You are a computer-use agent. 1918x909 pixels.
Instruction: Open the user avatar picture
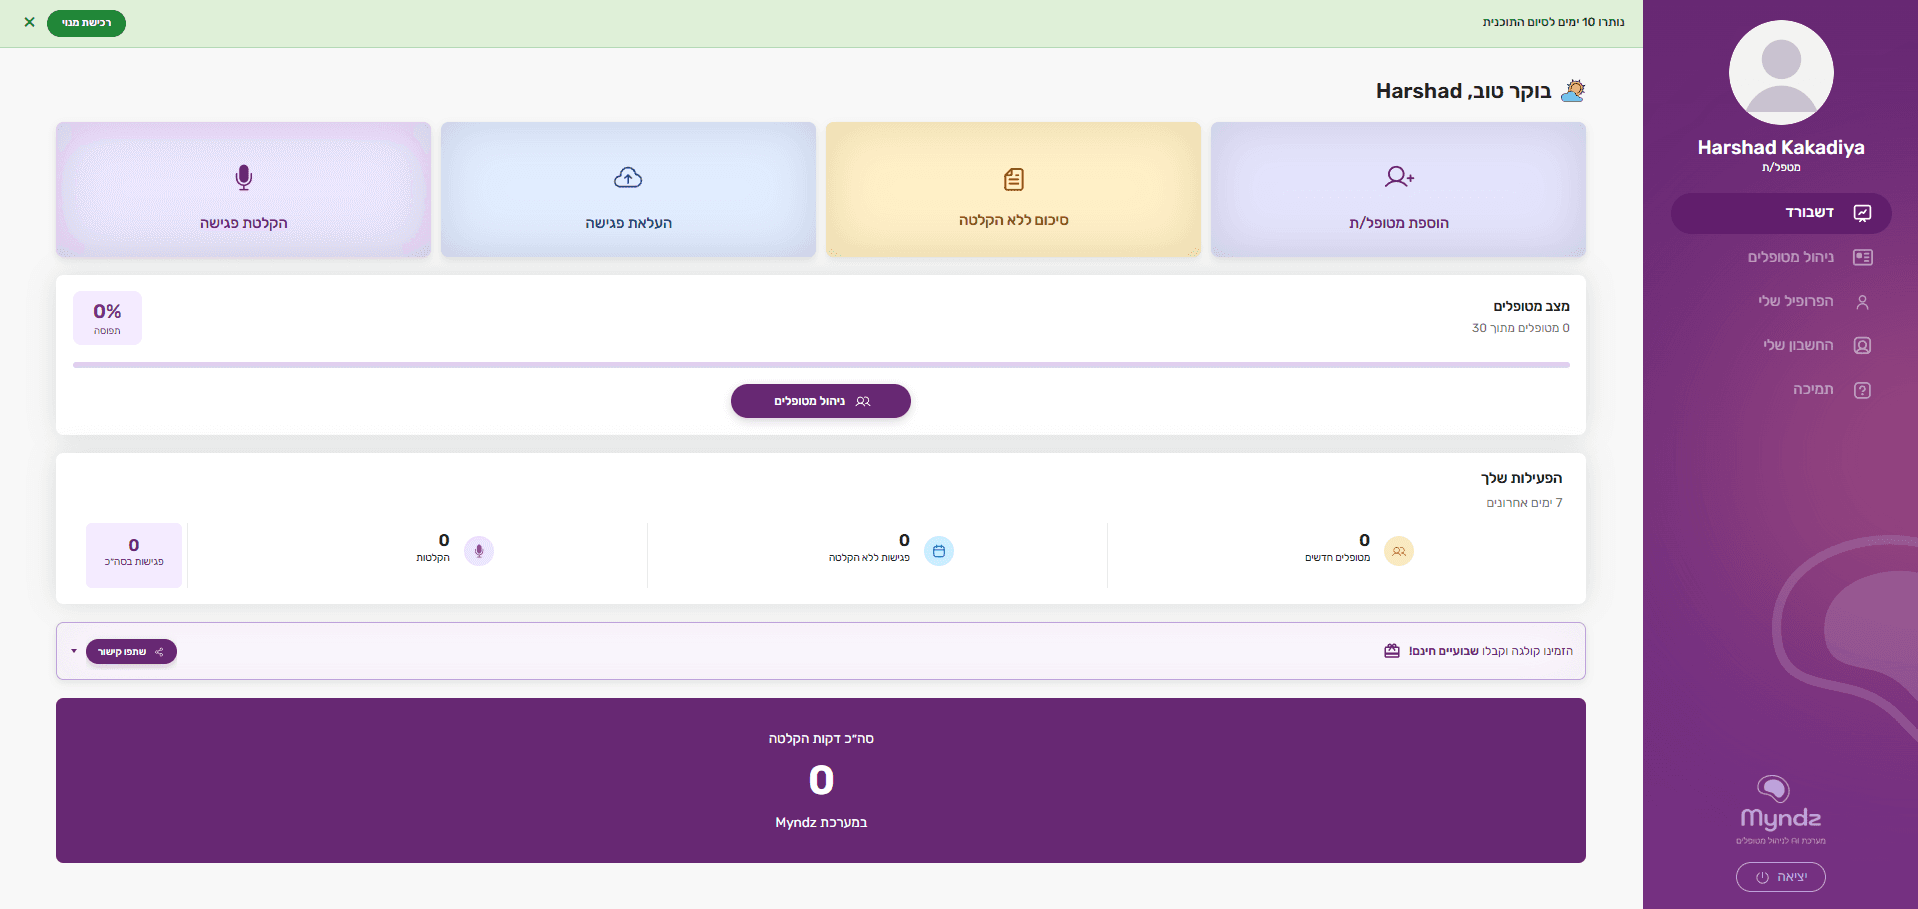(x=1781, y=73)
